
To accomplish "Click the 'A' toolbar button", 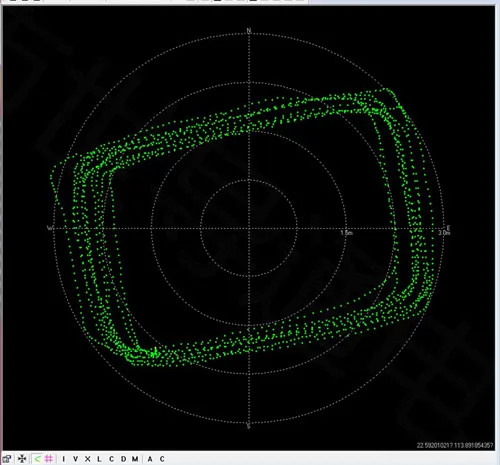I will pos(150,459).
